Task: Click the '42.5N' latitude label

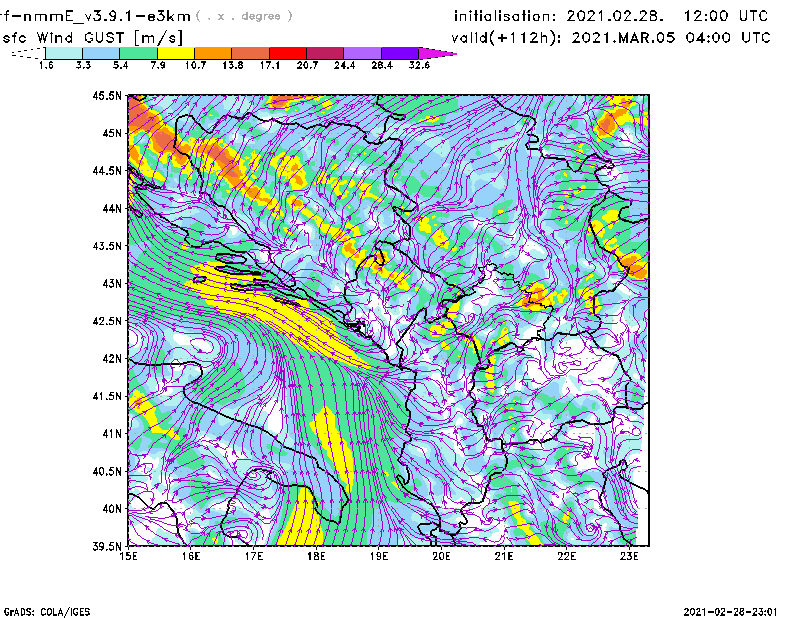Action: [x=107, y=321]
